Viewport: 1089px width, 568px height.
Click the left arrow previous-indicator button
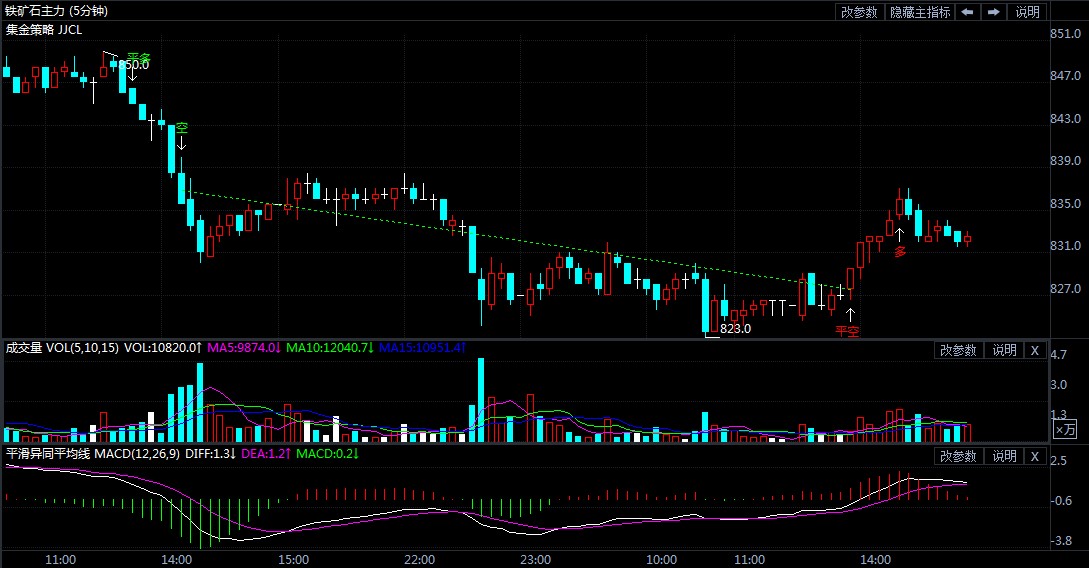coord(967,12)
